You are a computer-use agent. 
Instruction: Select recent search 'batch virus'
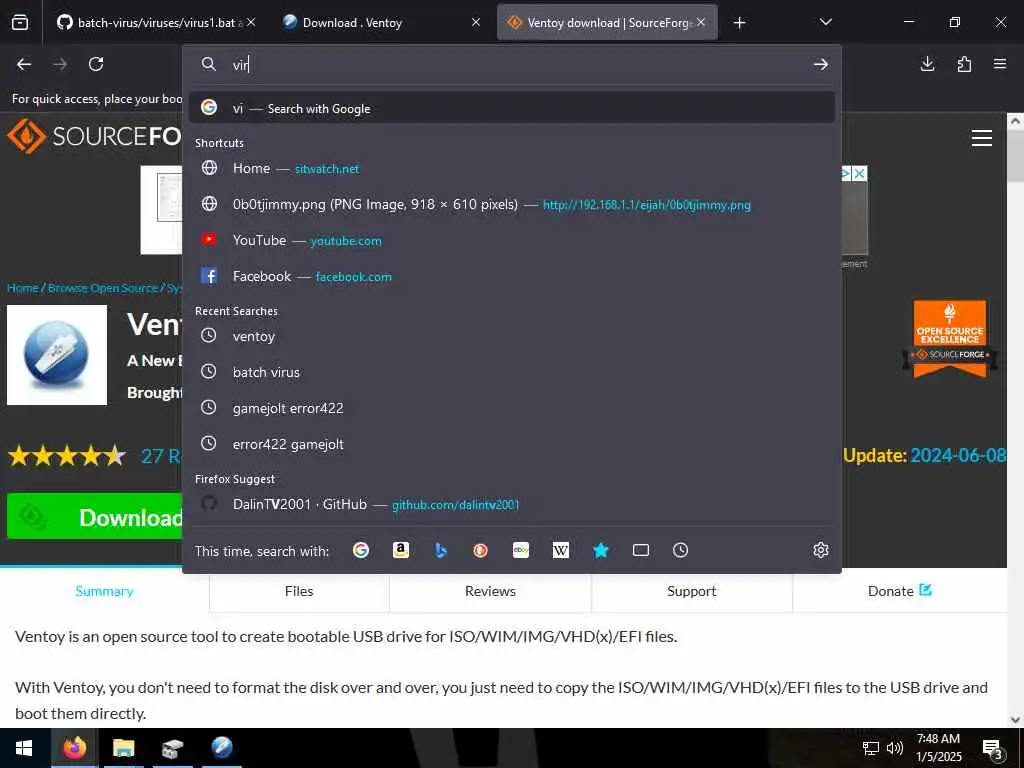point(511,372)
